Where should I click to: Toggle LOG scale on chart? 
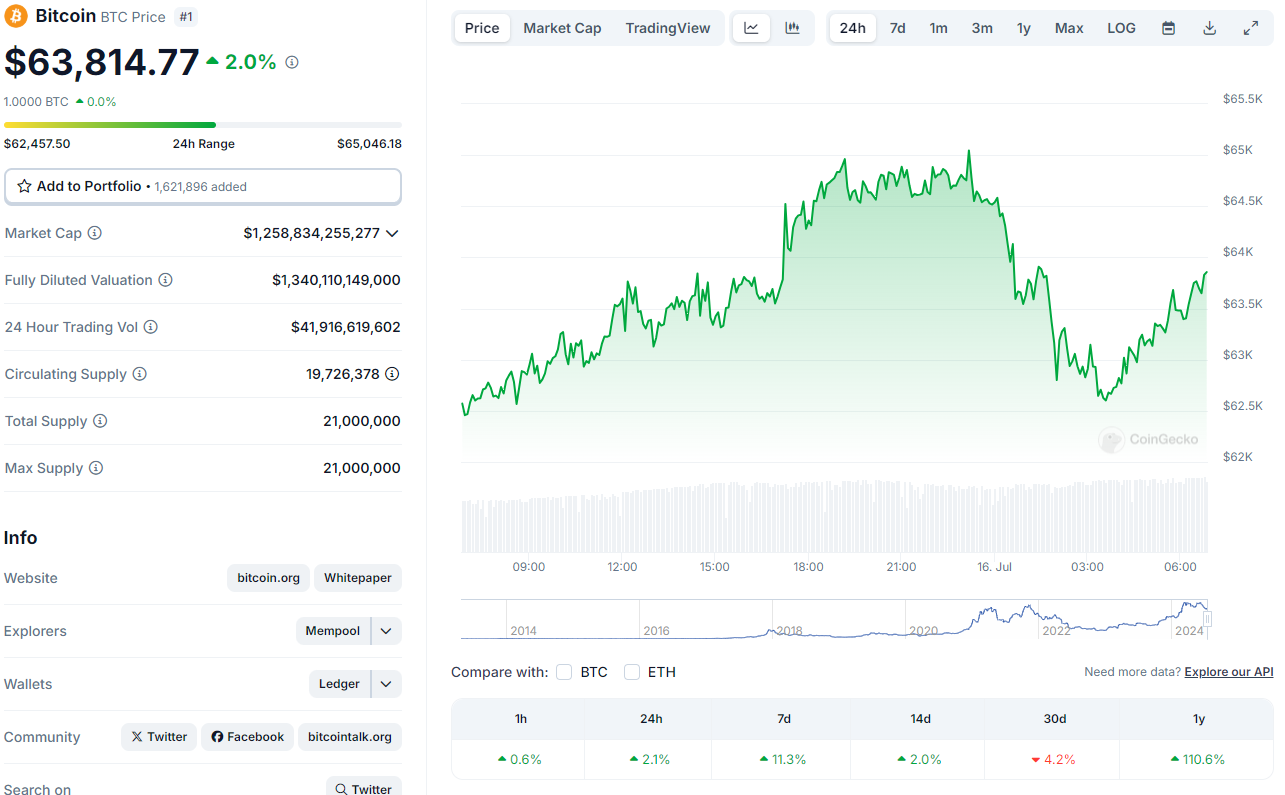tap(1121, 28)
